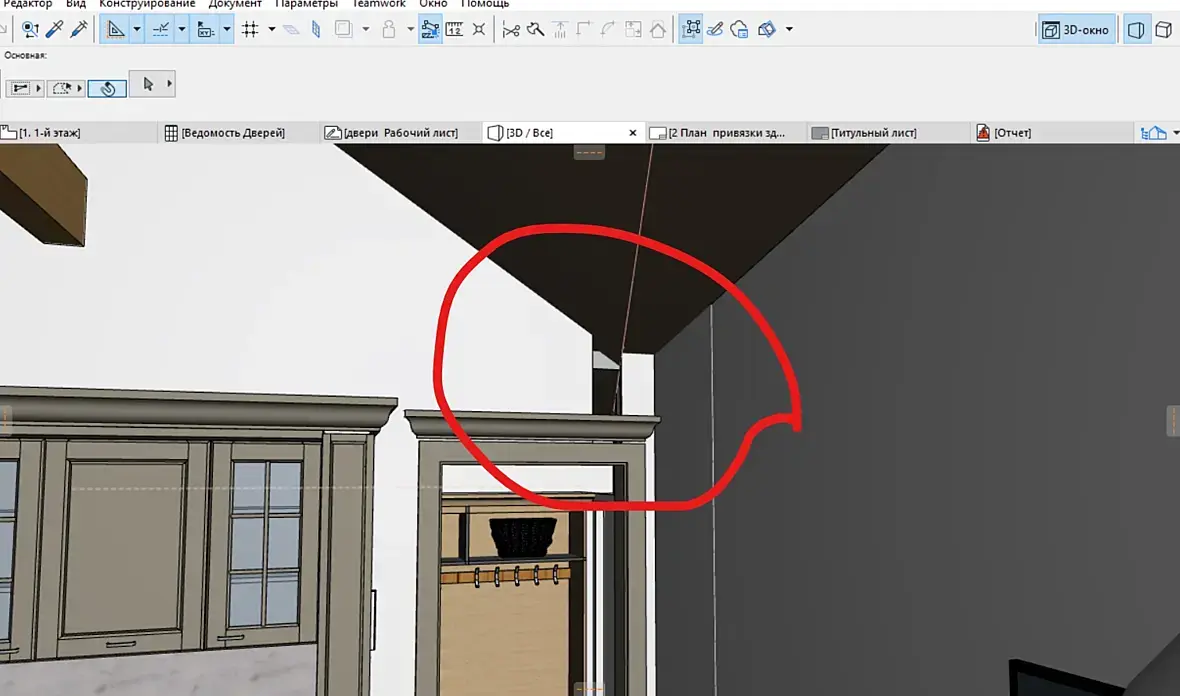
Task: Select the Arrow pointer tool
Action: 148,84
